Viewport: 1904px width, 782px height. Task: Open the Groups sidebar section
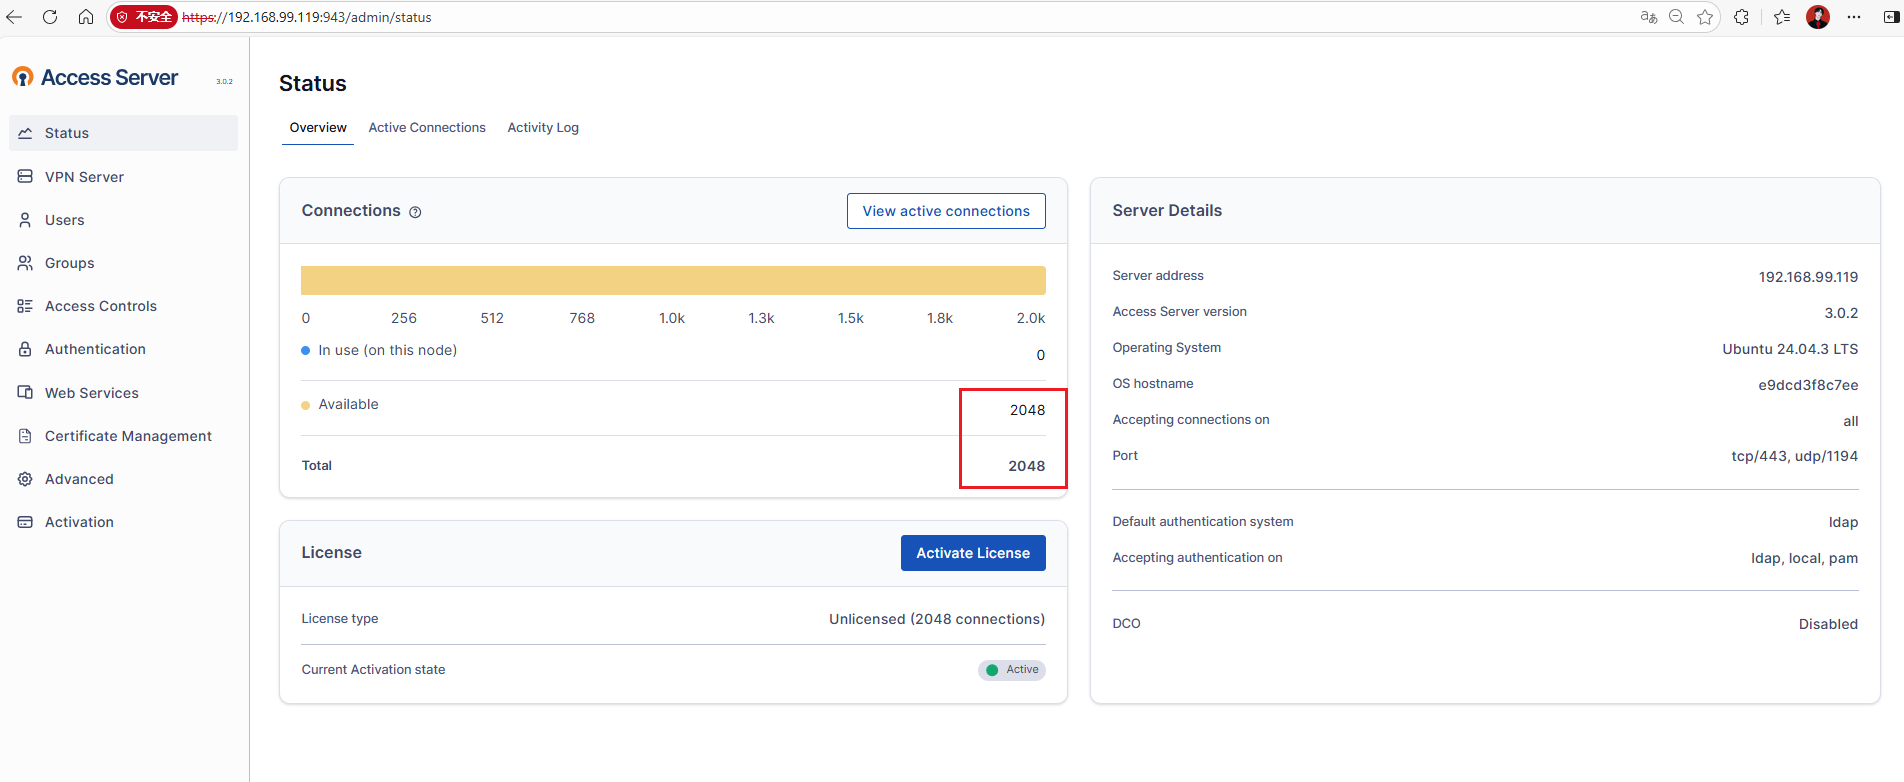tap(69, 263)
